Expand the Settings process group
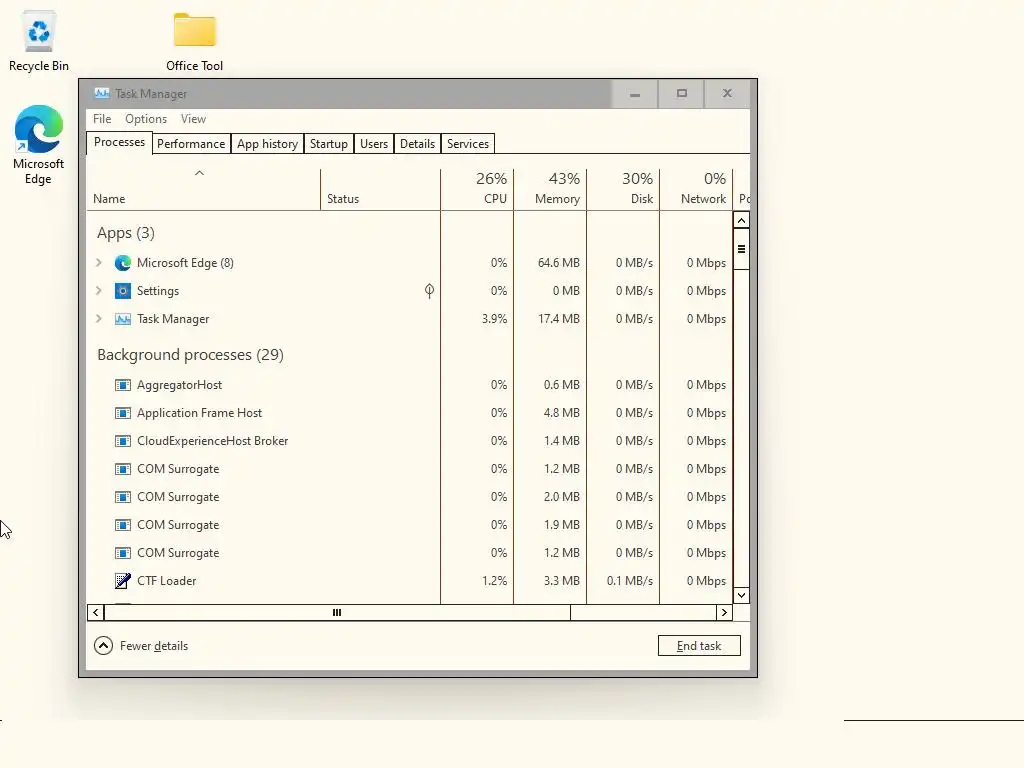This screenshot has width=1024, height=768. (x=99, y=291)
